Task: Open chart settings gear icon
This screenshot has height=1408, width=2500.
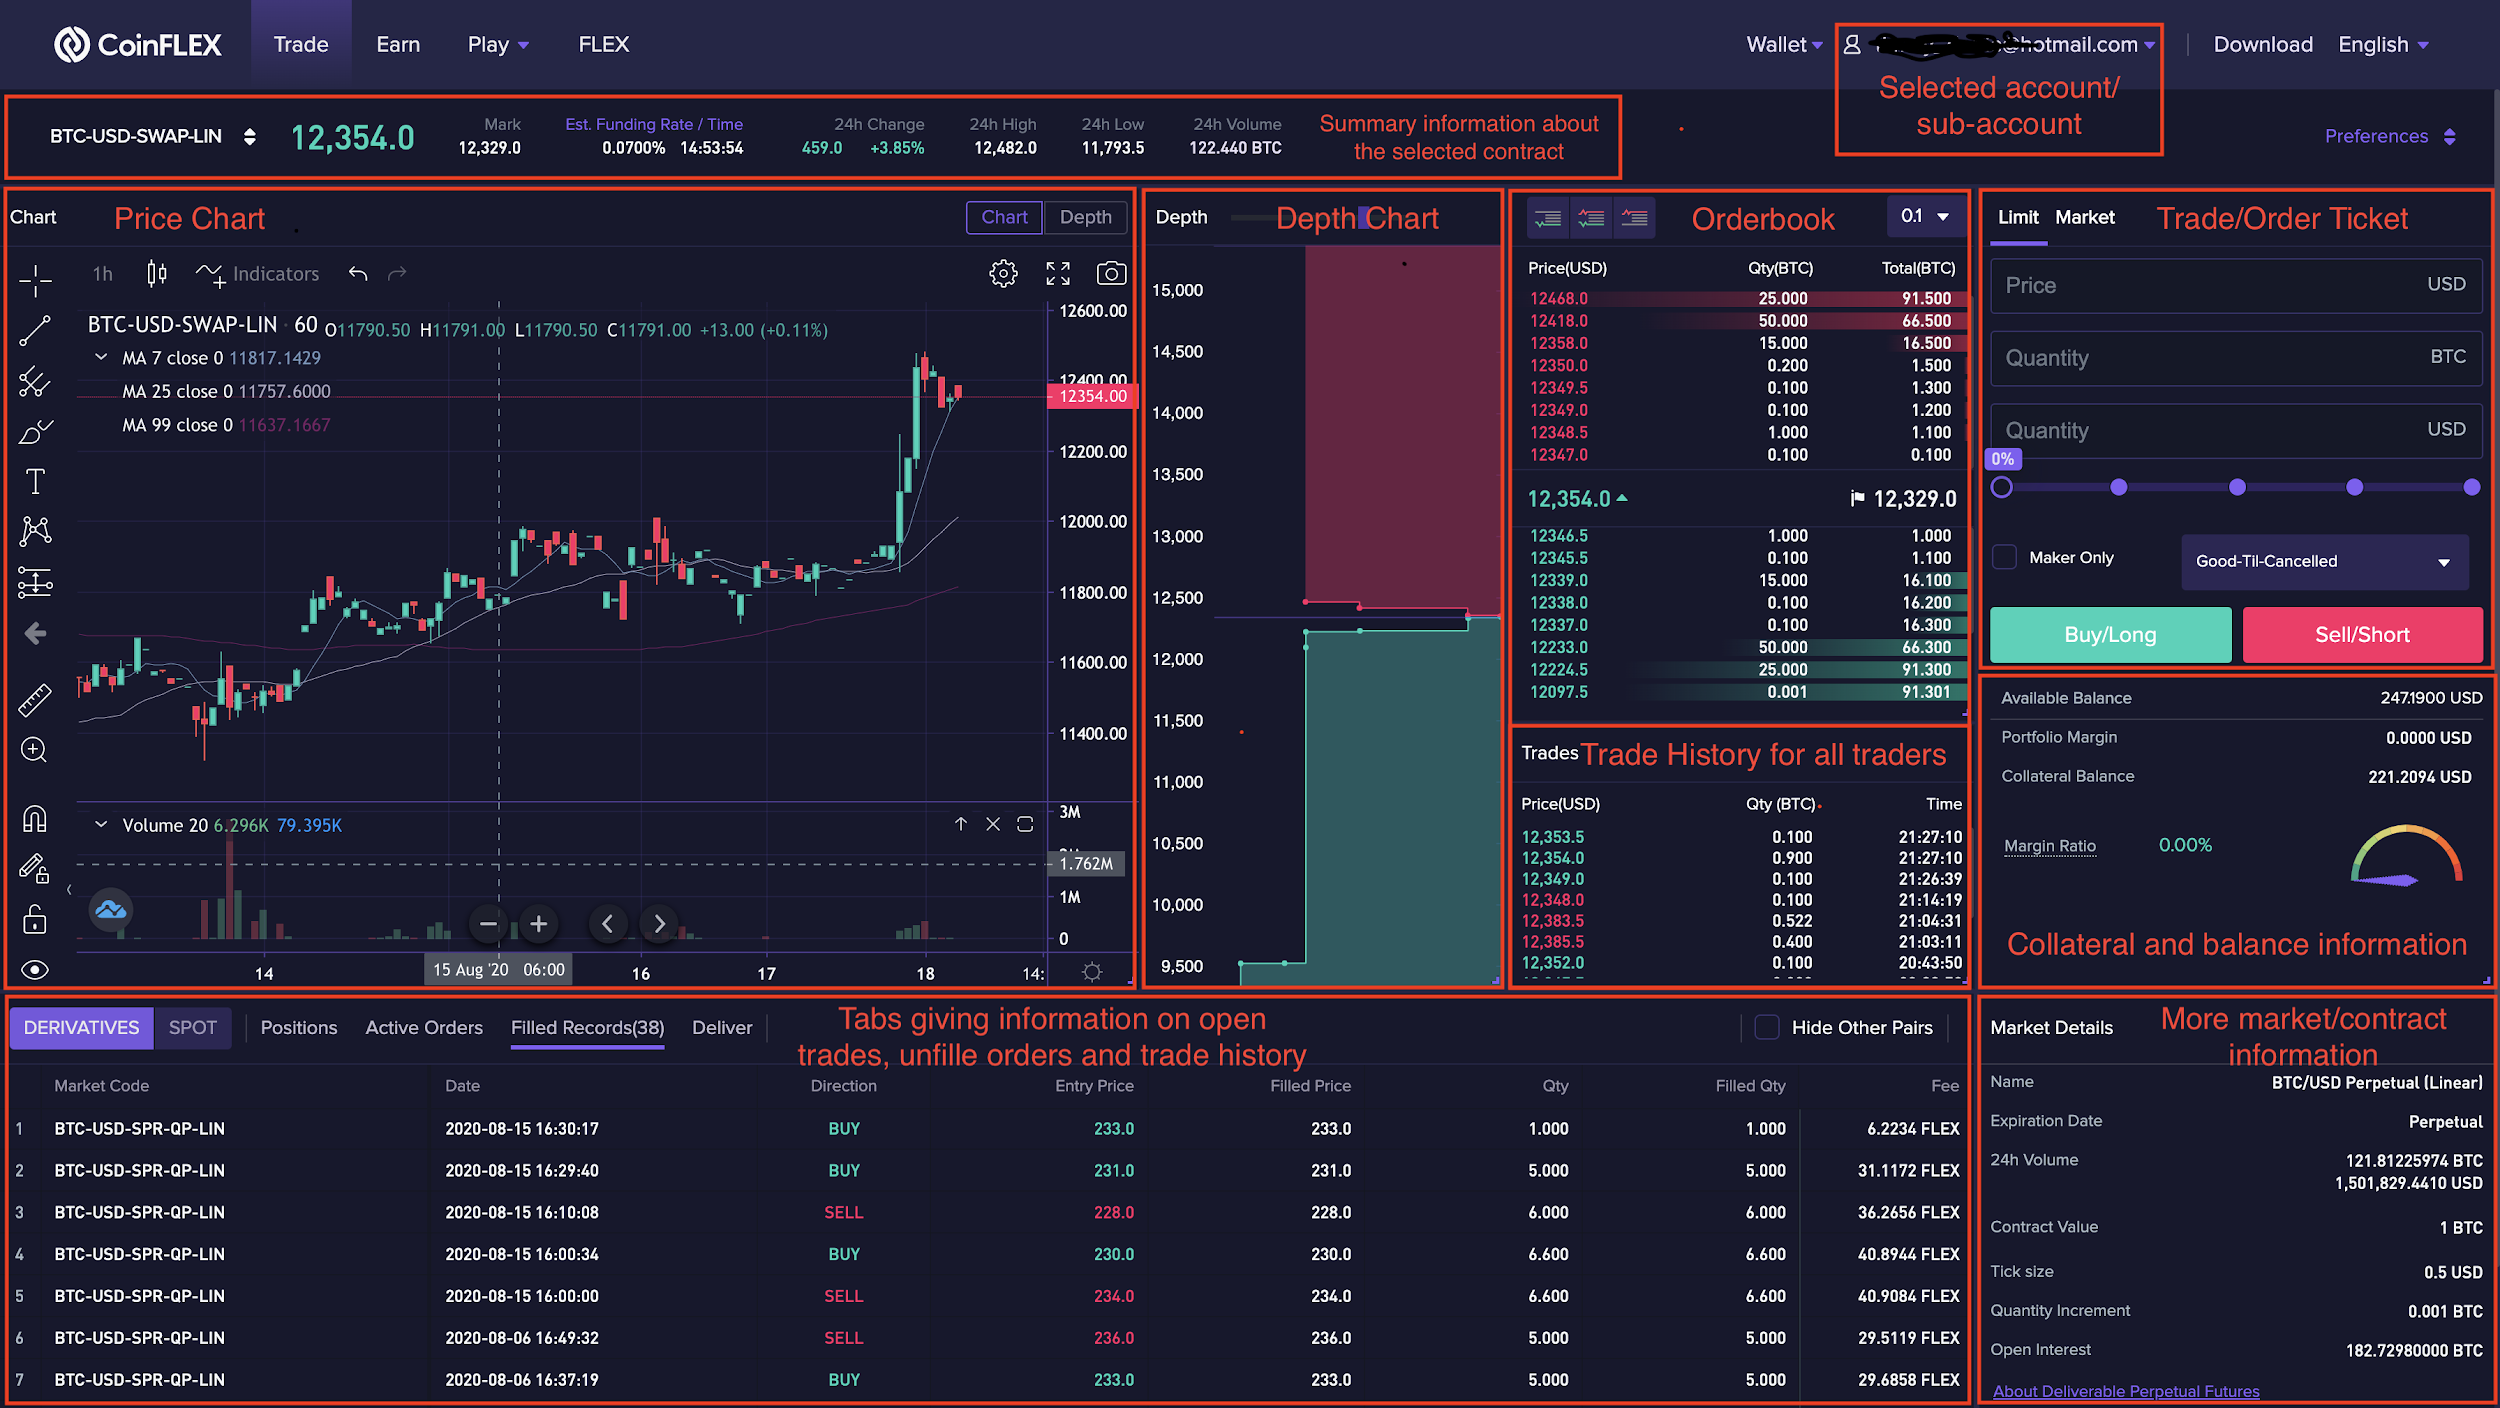Action: pos(1003,273)
